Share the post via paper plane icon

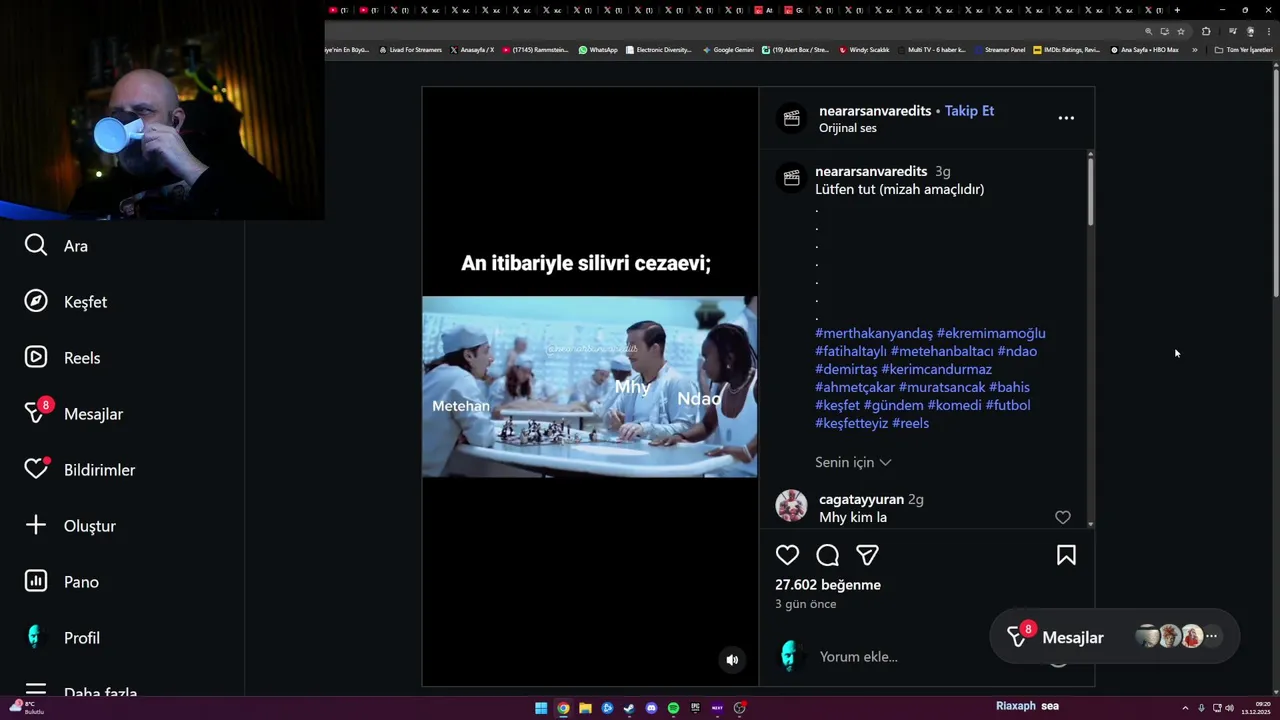tap(867, 555)
